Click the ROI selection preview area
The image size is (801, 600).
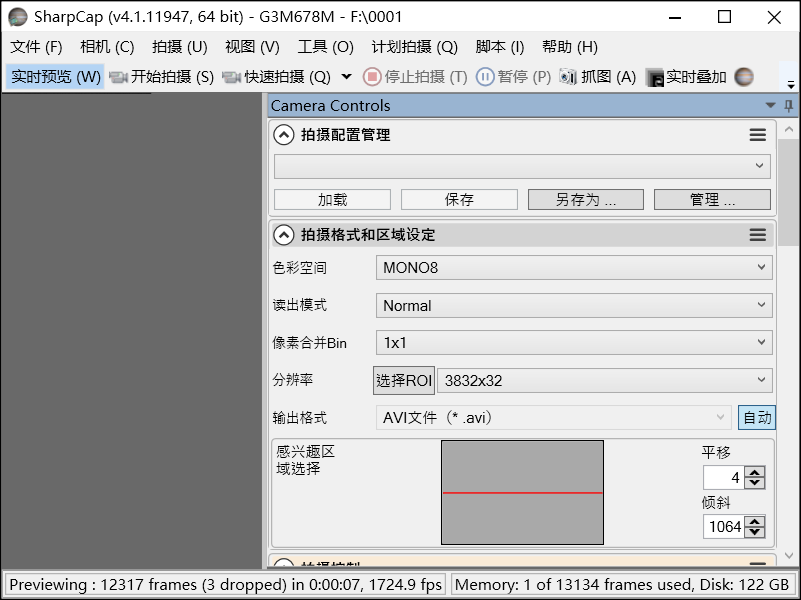[x=522, y=493]
